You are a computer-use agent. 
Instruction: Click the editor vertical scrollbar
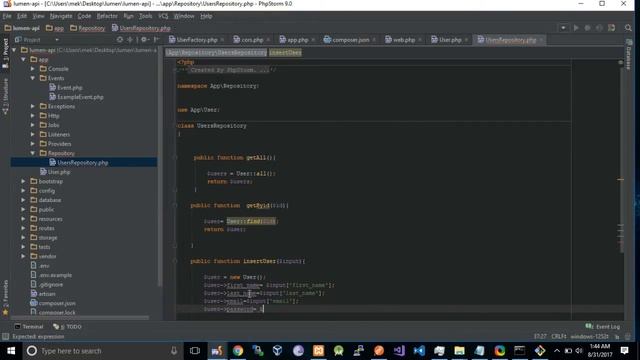621,159
